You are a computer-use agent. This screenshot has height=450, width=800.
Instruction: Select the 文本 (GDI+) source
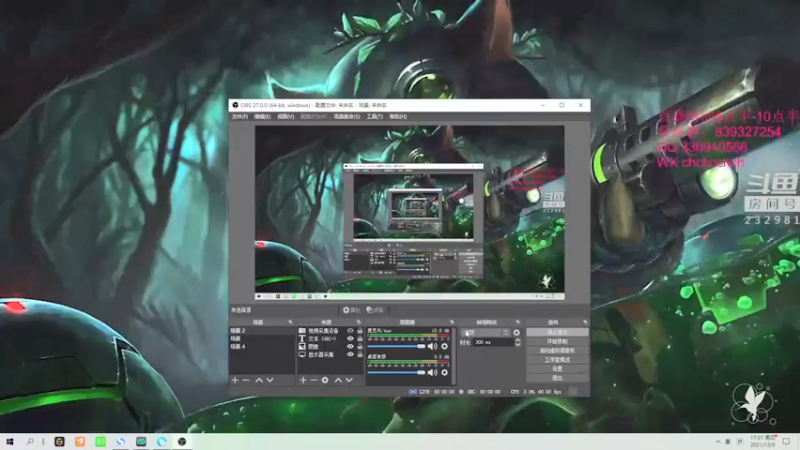(322, 338)
